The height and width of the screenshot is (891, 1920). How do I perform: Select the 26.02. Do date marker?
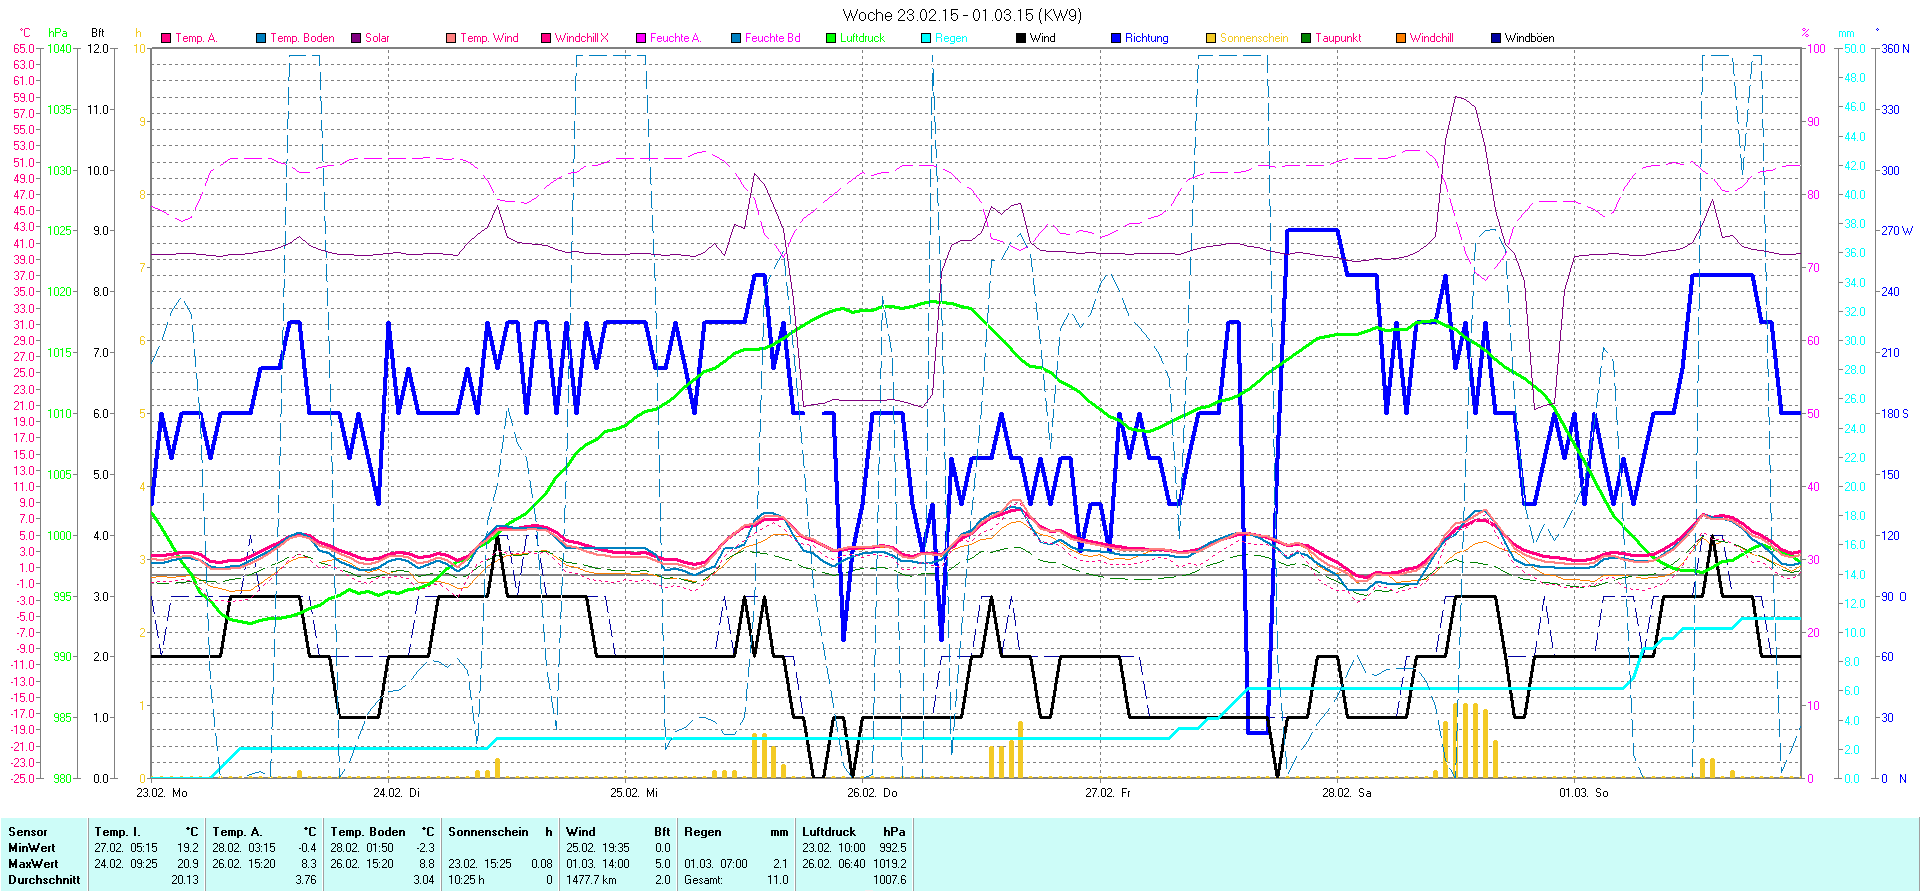pyautogui.click(x=872, y=793)
